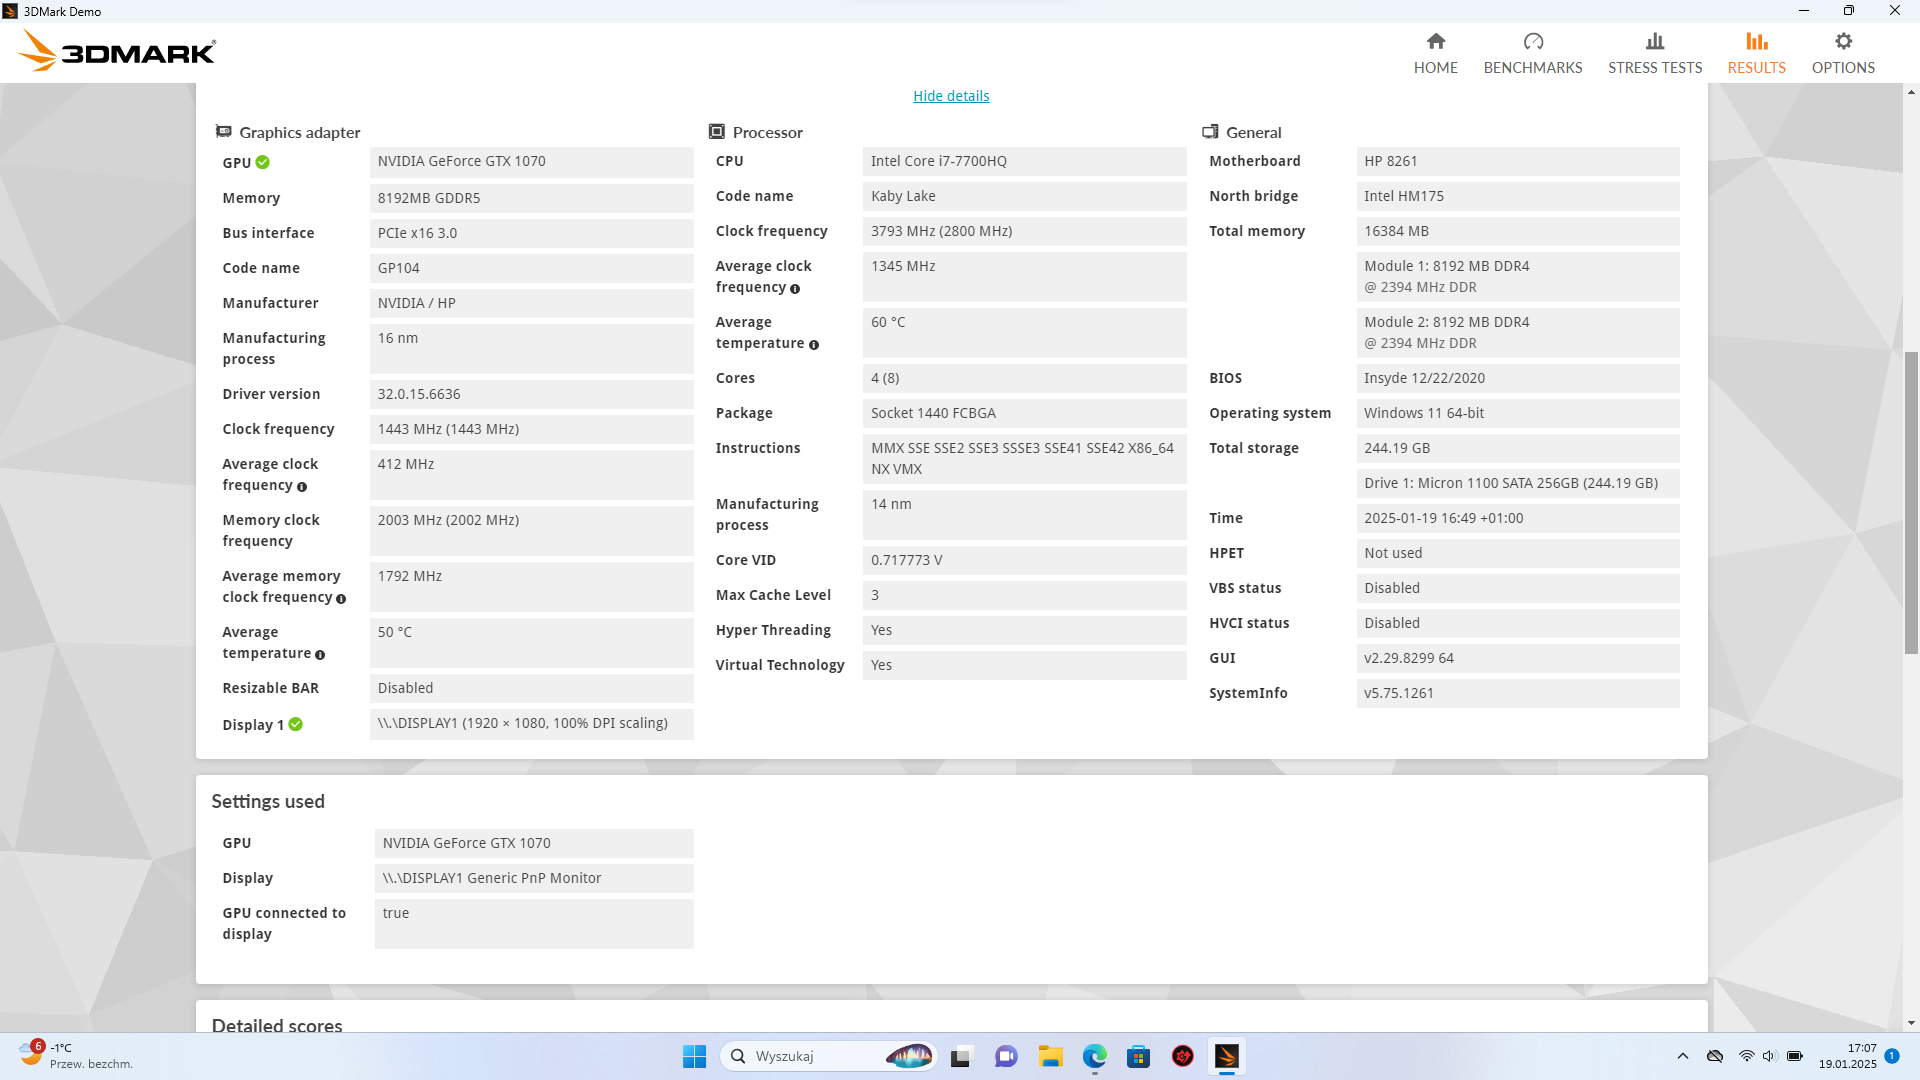Image resolution: width=1920 pixels, height=1080 pixels.
Task: Click the 3DMark taskbar icon
Action: tap(1226, 1056)
